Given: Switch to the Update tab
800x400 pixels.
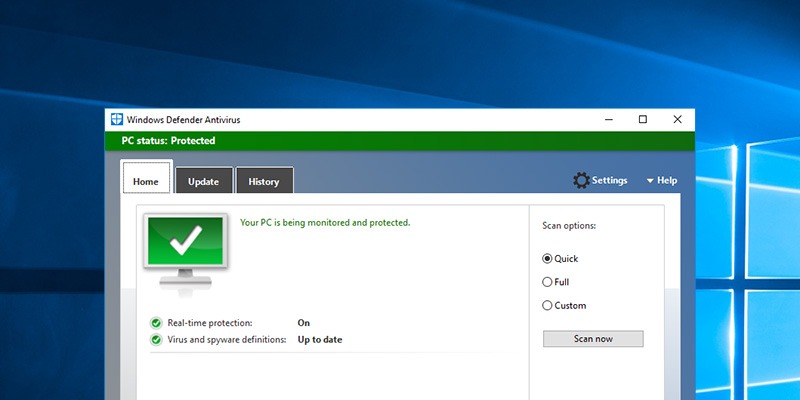Looking at the screenshot, I should point(203,181).
